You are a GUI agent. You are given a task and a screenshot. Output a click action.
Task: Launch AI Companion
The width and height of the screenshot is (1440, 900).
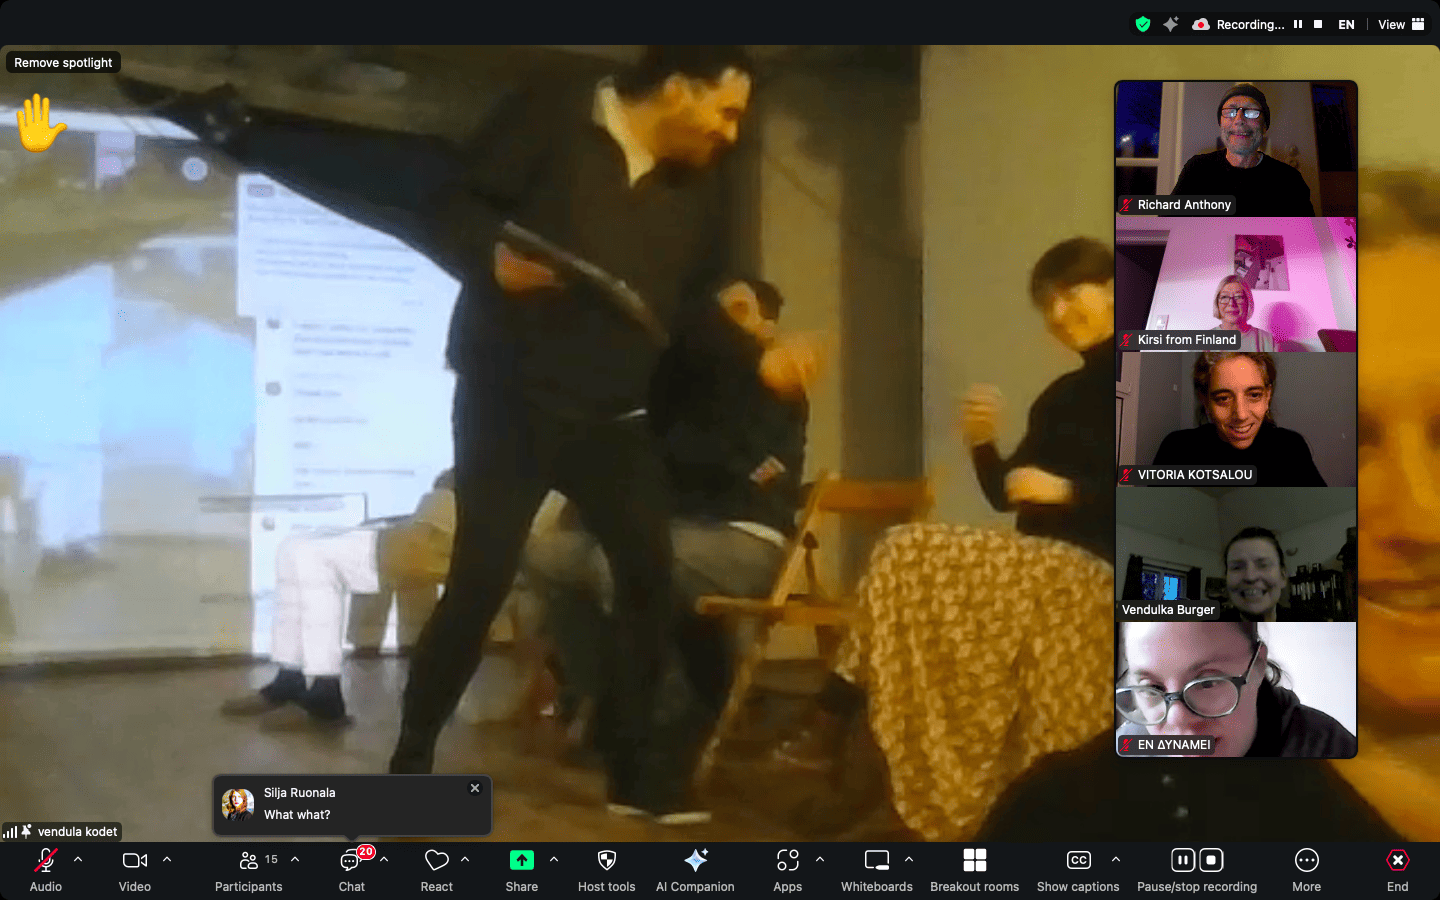pyautogui.click(x=695, y=870)
